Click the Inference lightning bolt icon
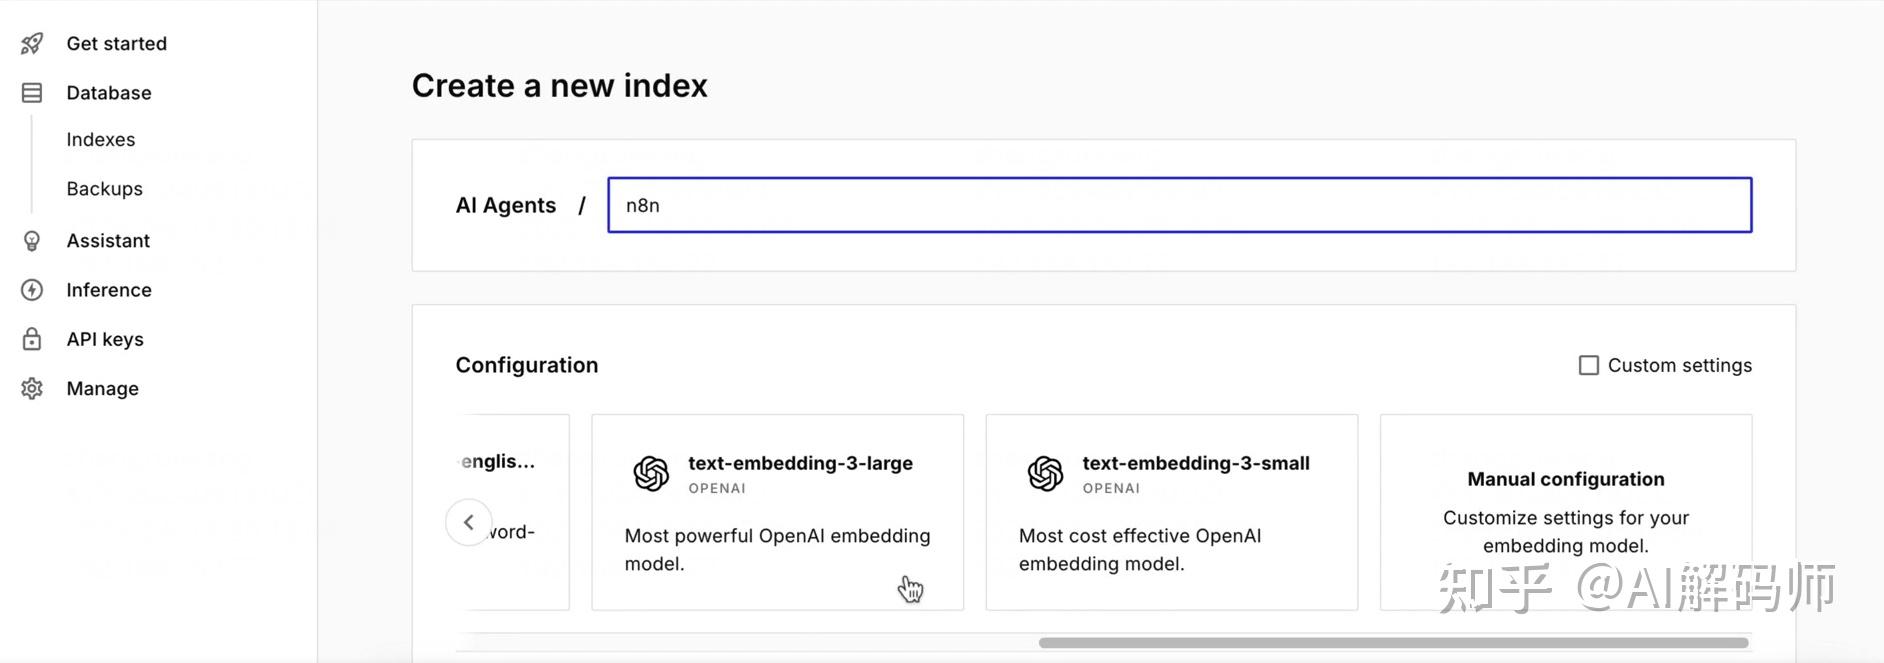1884x663 pixels. coord(32,290)
